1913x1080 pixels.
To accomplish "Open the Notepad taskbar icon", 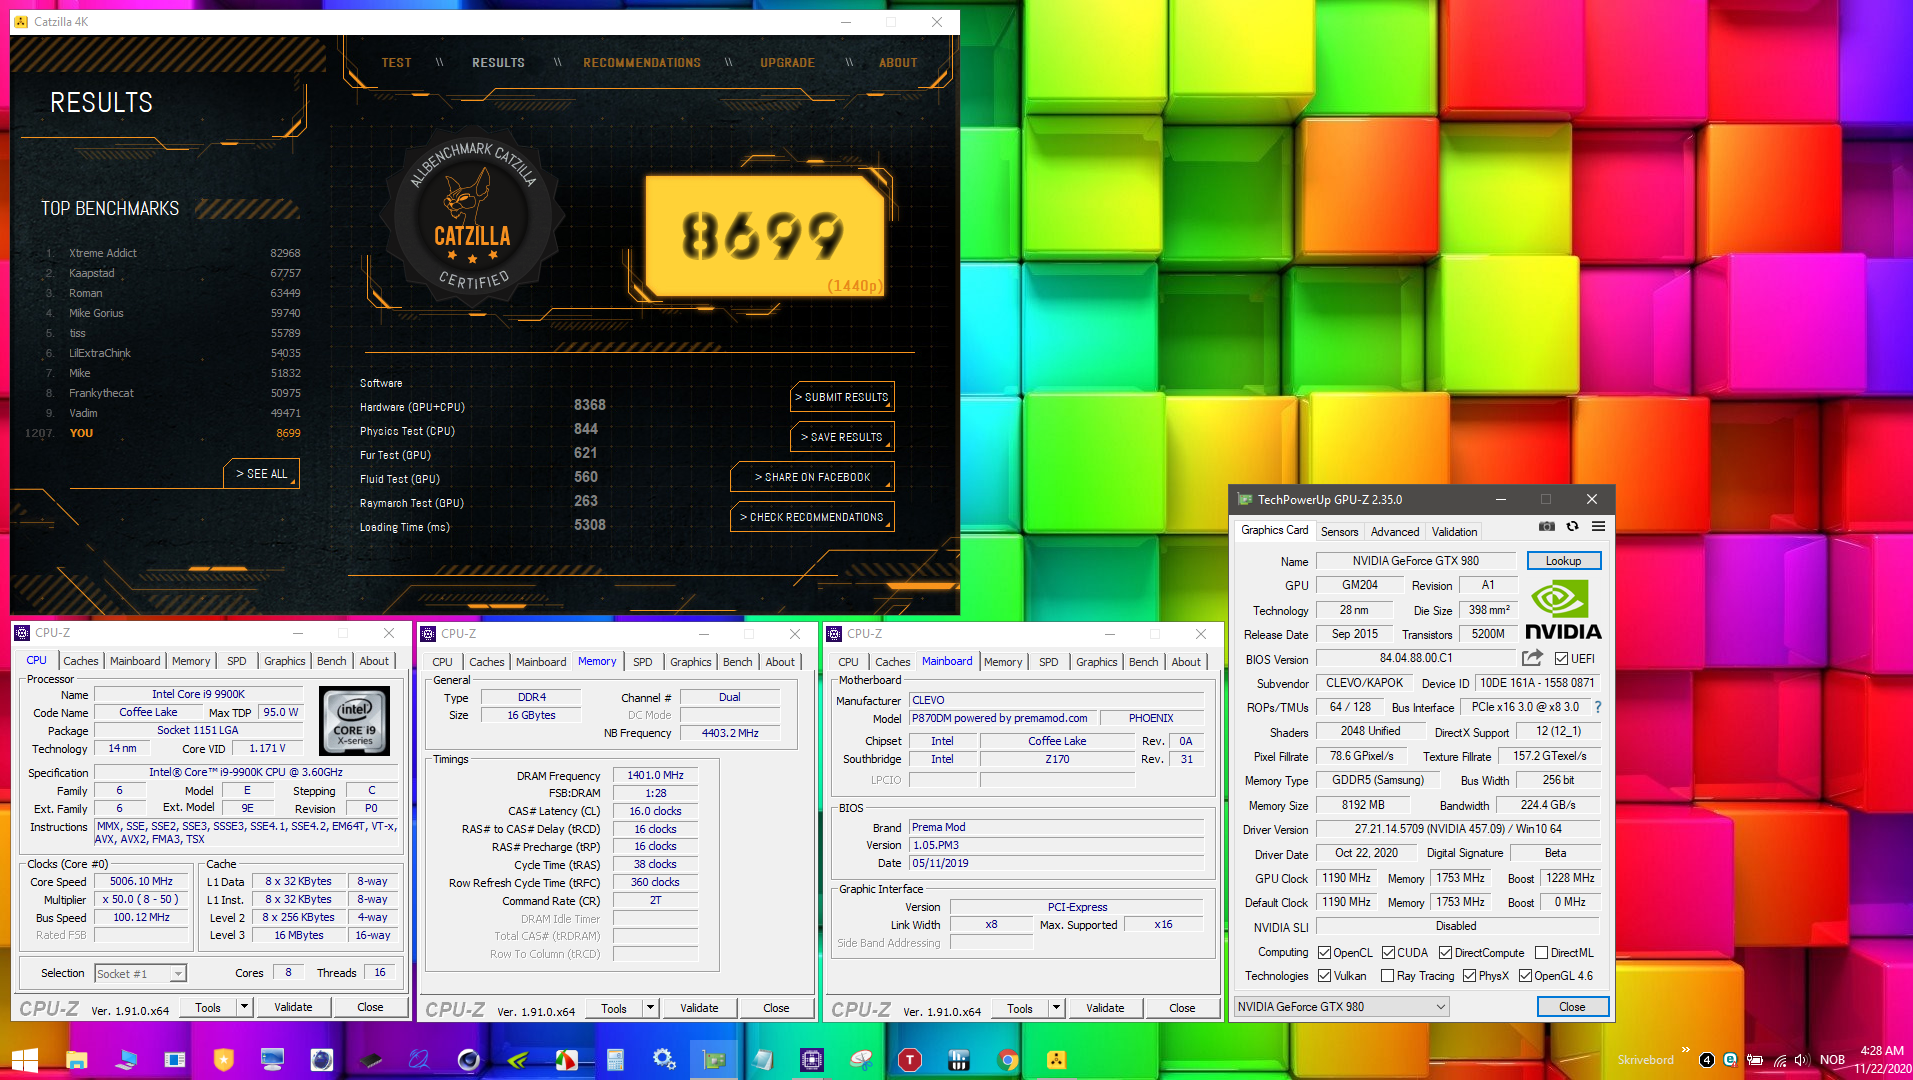I will (762, 1060).
